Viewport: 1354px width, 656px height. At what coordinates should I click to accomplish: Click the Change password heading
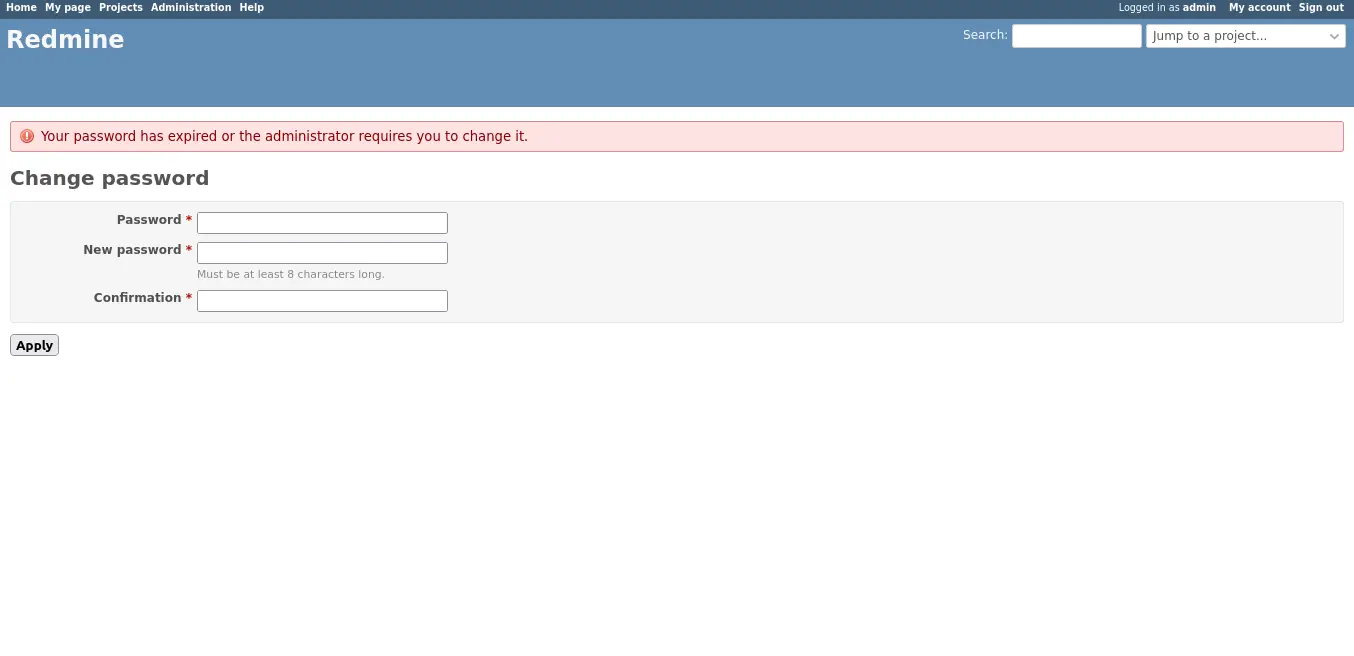tap(109, 178)
